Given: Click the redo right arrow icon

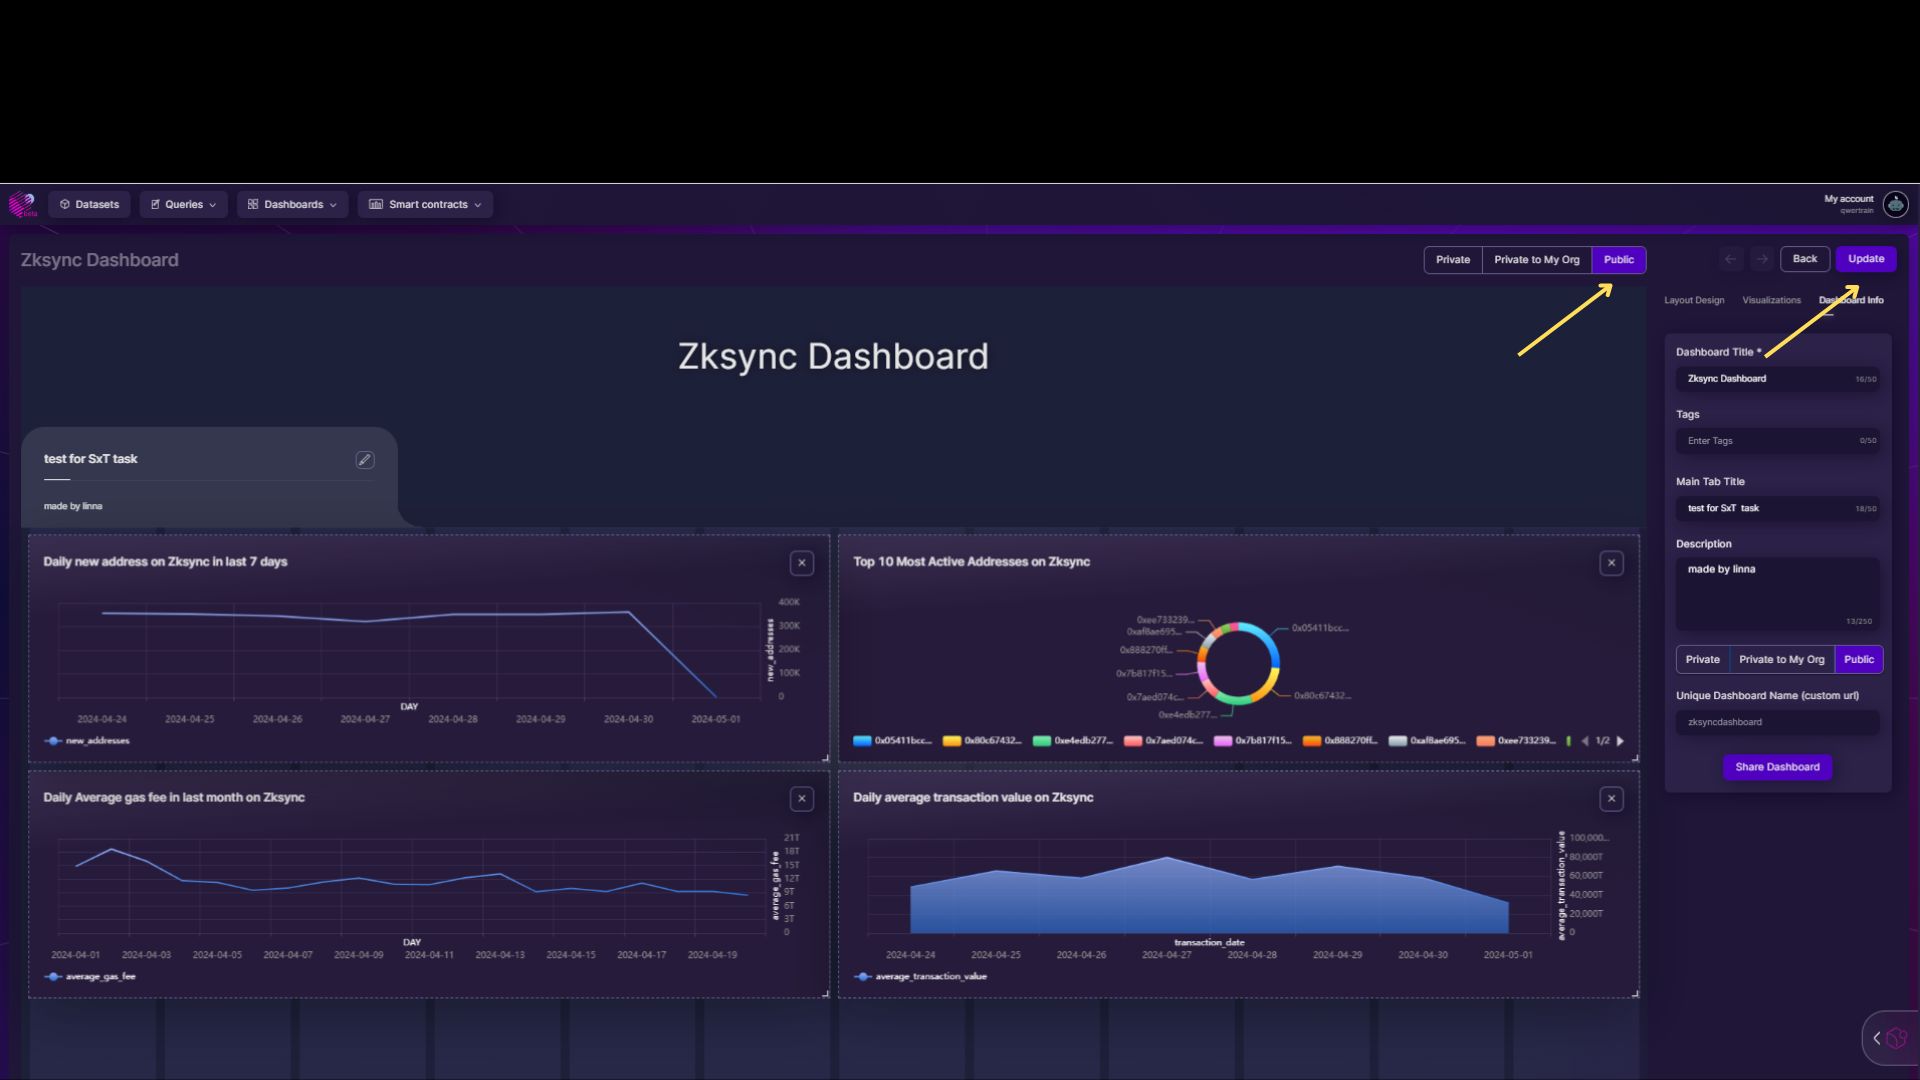Looking at the screenshot, I should 1762,259.
